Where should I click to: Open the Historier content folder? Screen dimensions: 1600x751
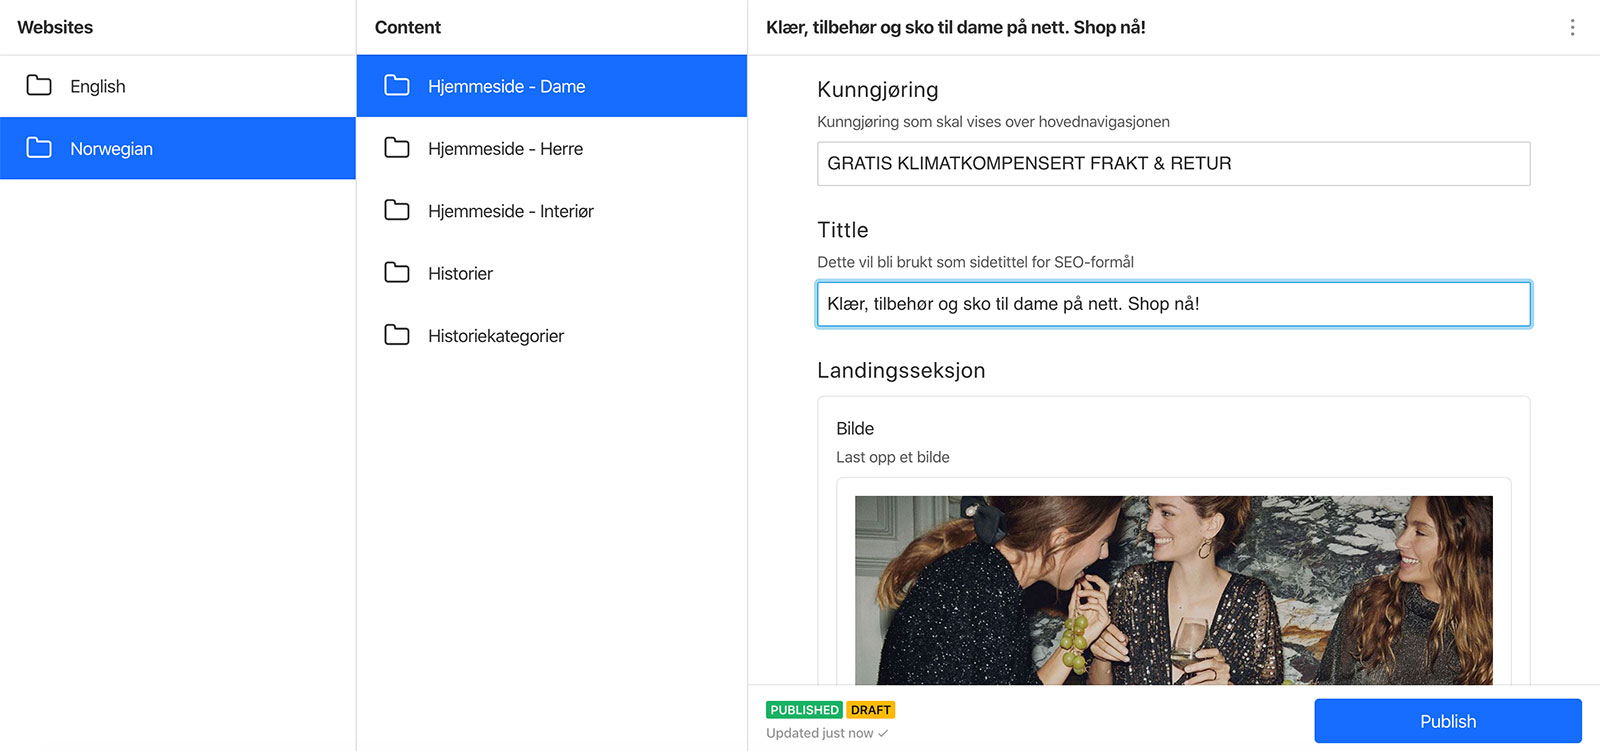pos(552,273)
